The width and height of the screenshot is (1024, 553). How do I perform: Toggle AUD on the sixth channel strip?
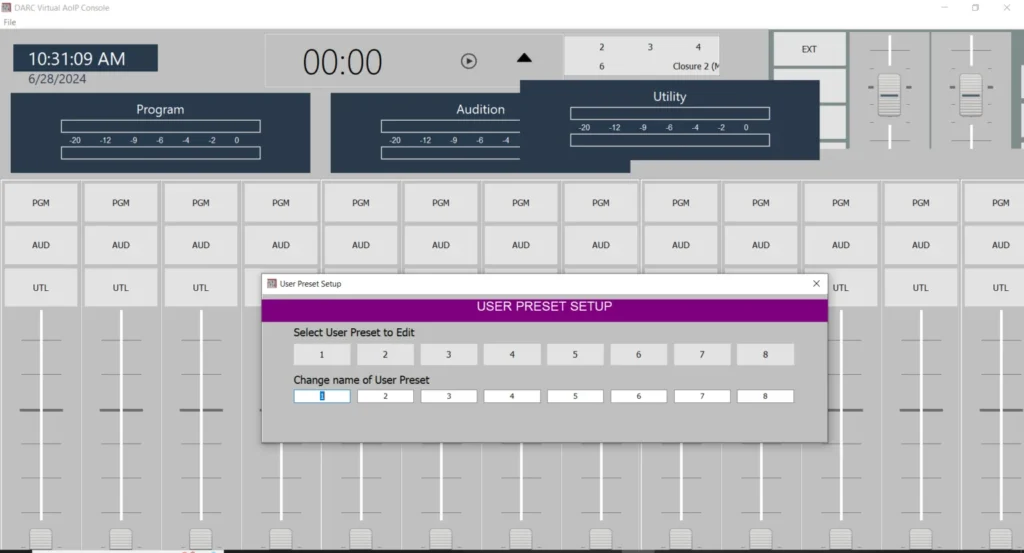(x=441, y=245)
